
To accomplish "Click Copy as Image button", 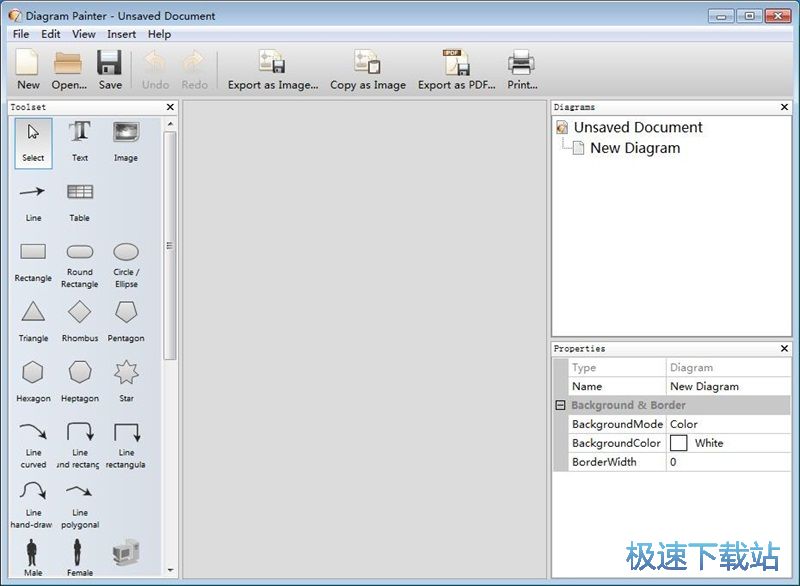I will (367, 70).
